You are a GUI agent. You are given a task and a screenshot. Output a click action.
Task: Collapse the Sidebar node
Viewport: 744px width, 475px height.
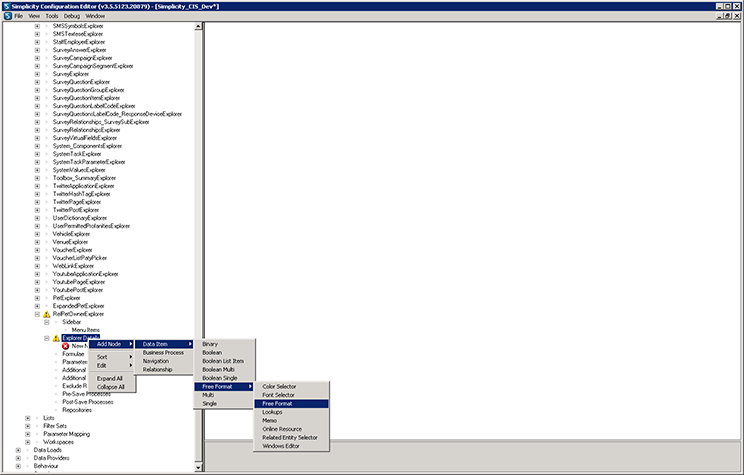pyautogui.click(x=46, y=322)
